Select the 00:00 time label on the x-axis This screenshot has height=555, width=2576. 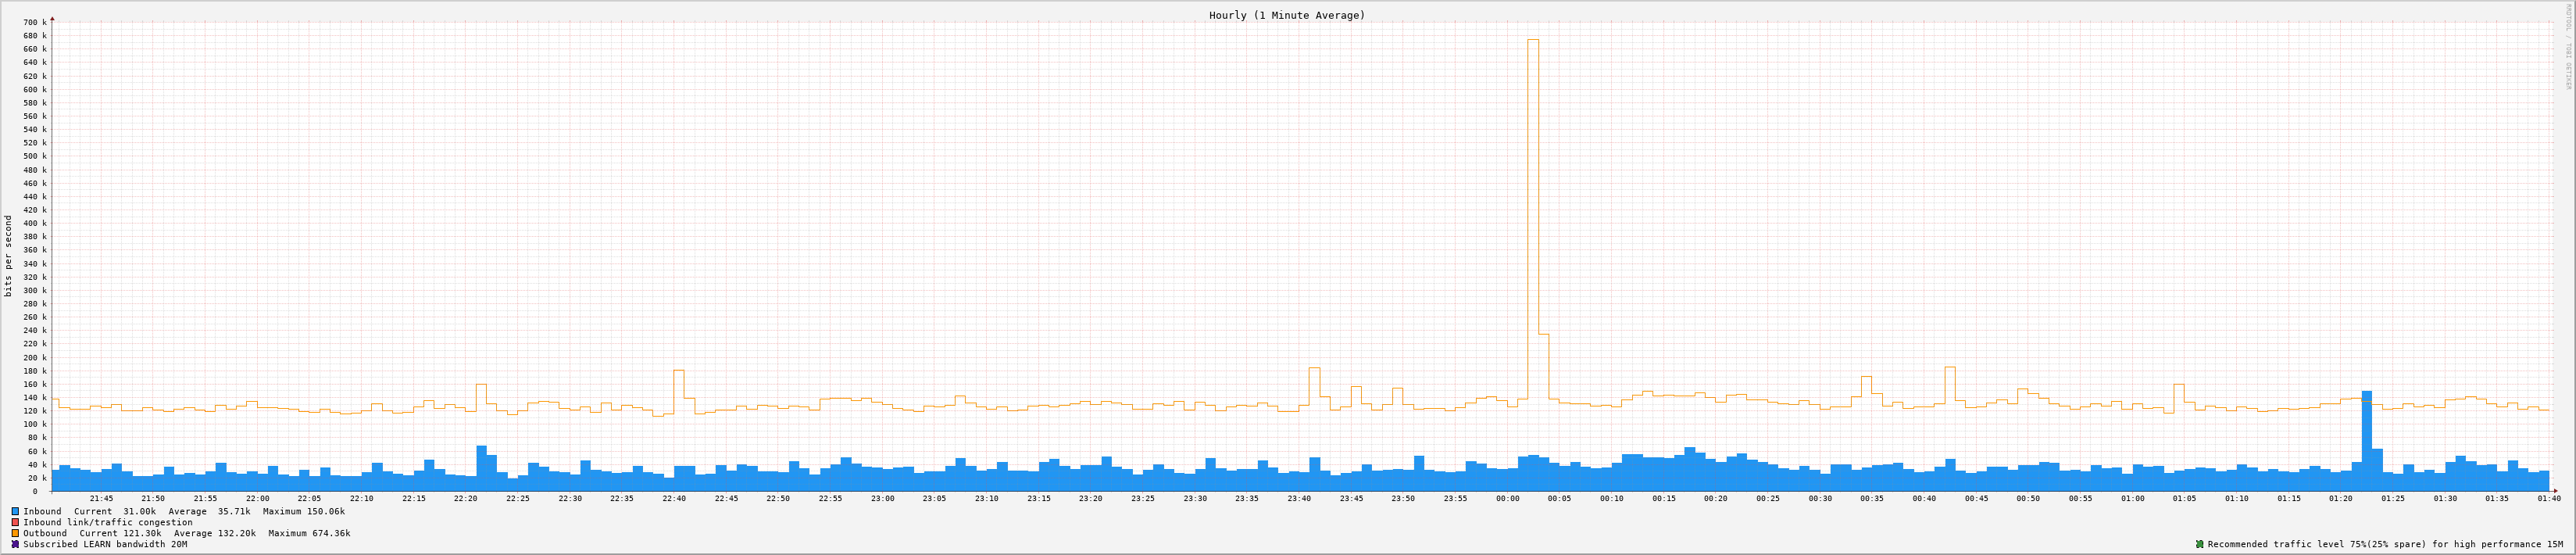pos(1507,498)
